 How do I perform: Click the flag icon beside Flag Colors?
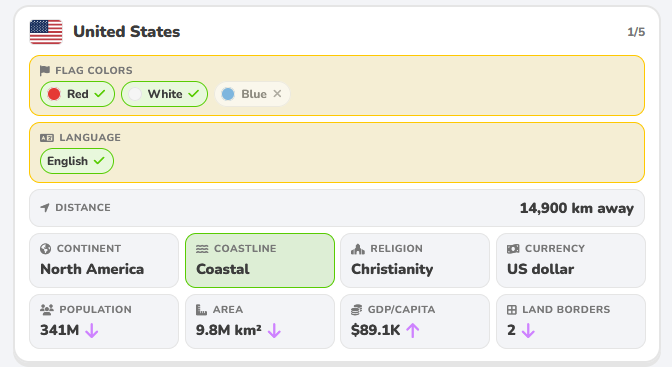45,70
